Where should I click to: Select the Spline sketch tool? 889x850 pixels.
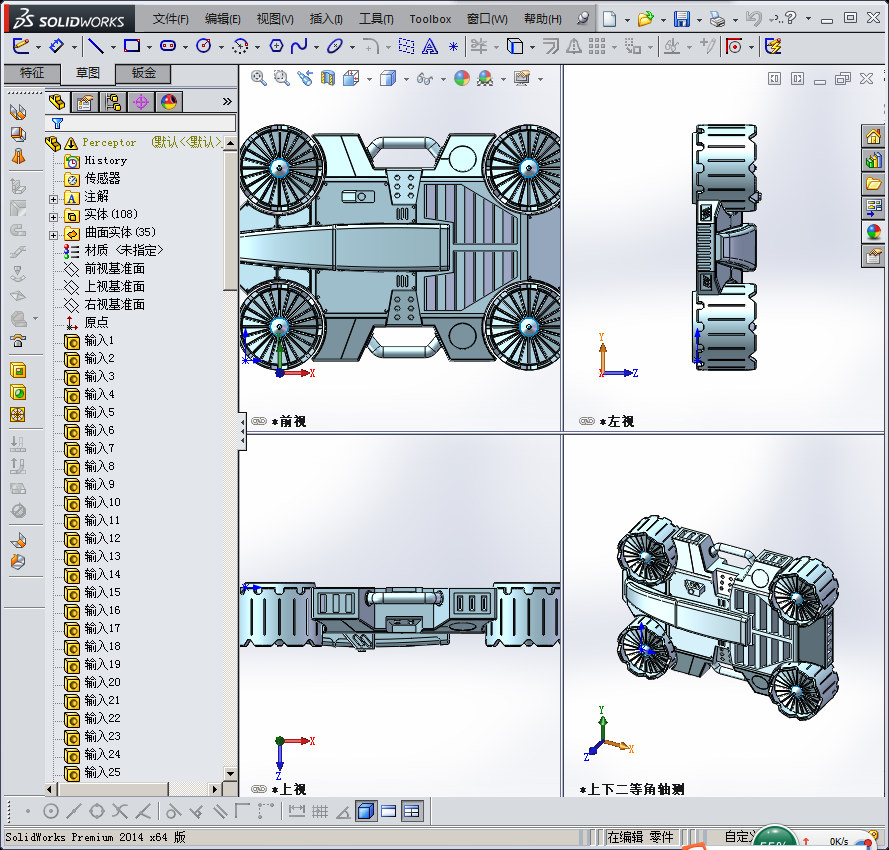click(x=299, y=46)
